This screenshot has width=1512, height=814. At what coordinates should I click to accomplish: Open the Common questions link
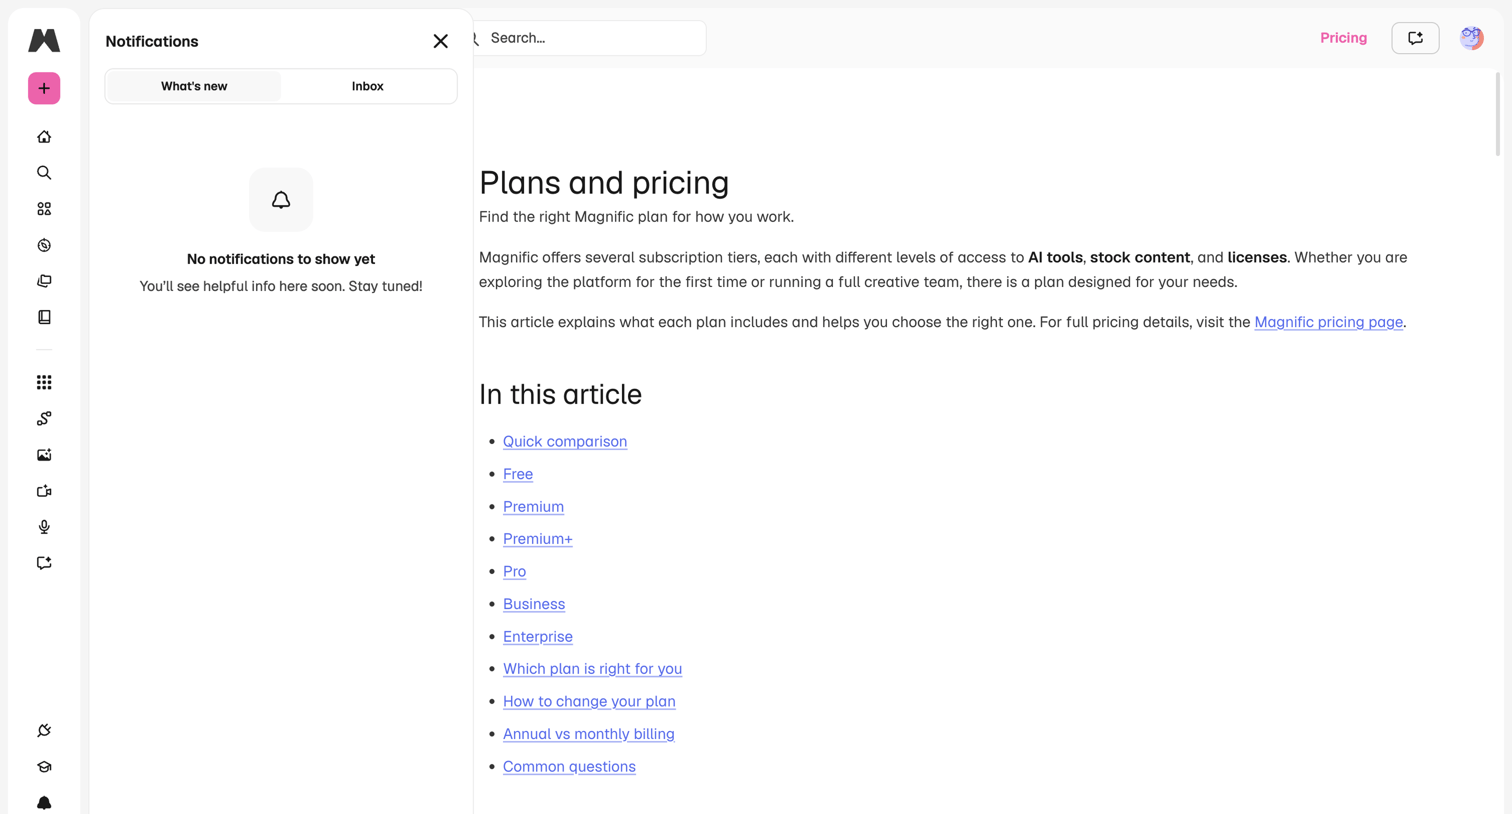tap(569, 766)
